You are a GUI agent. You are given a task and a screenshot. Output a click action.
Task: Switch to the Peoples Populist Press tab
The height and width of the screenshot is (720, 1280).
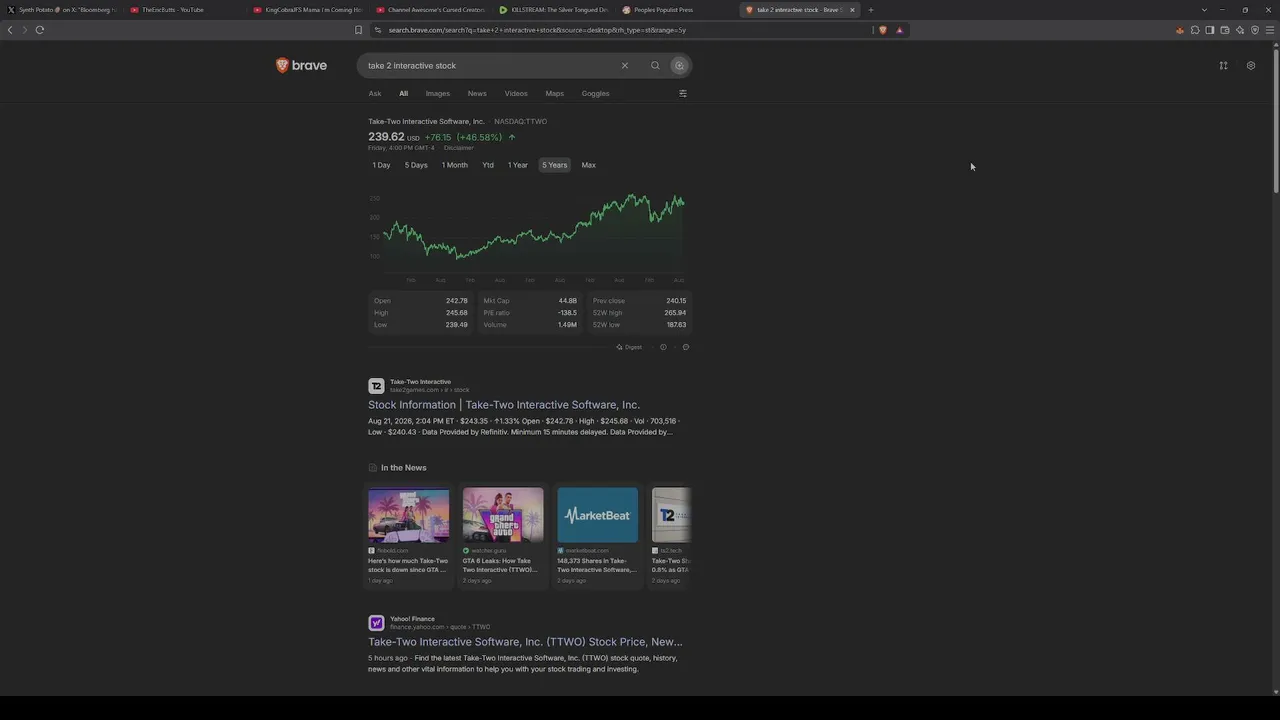pos(676,10)
